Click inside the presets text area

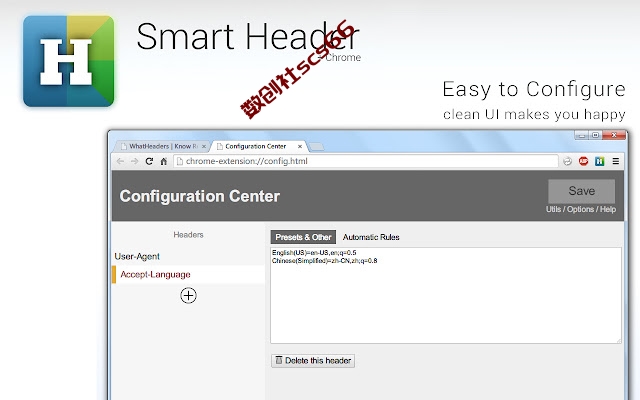[446, 296]
